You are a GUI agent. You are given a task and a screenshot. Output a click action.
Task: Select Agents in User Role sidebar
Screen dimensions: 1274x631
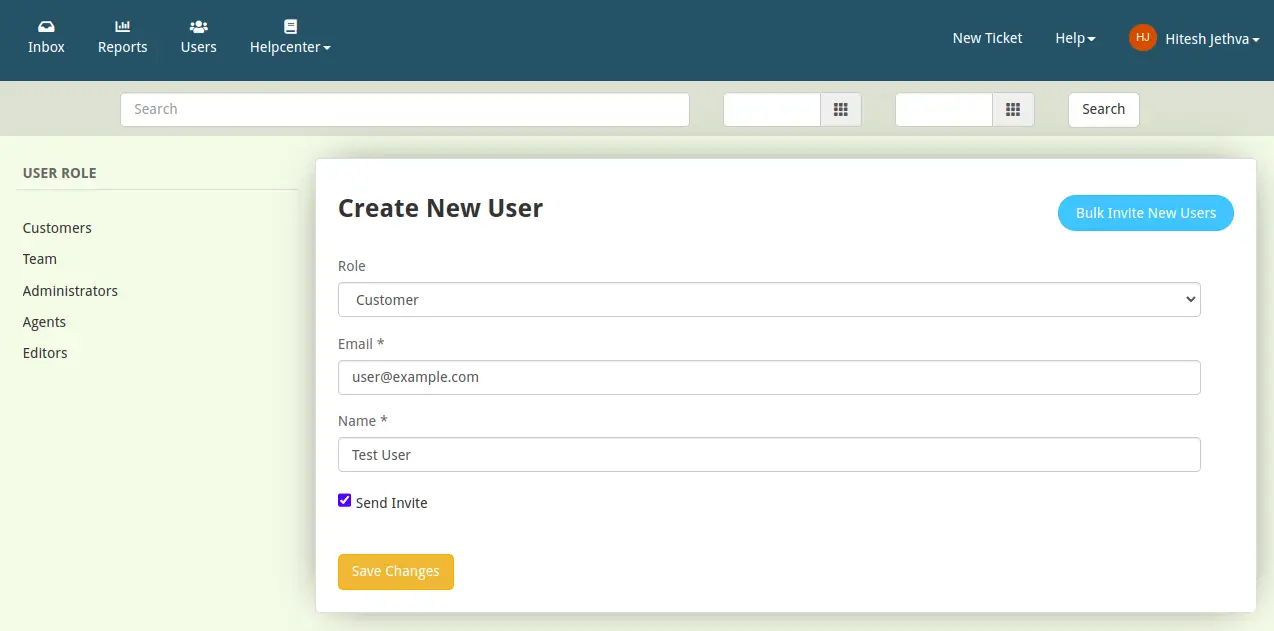(44, 322)
